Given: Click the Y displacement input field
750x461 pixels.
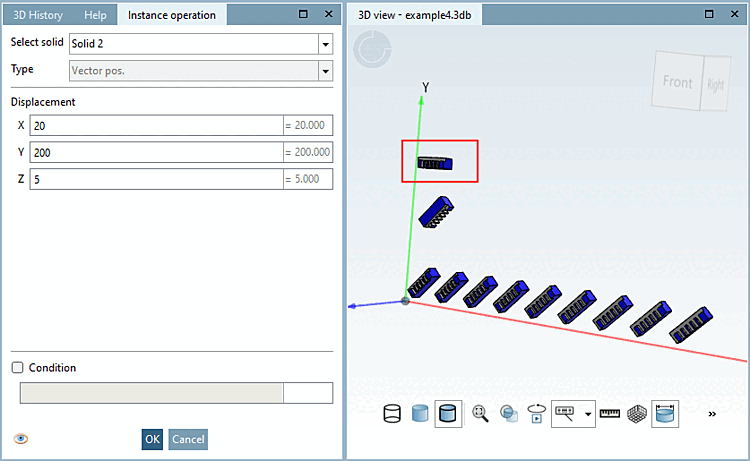Looking at the screenshot, I should point(156,153).
